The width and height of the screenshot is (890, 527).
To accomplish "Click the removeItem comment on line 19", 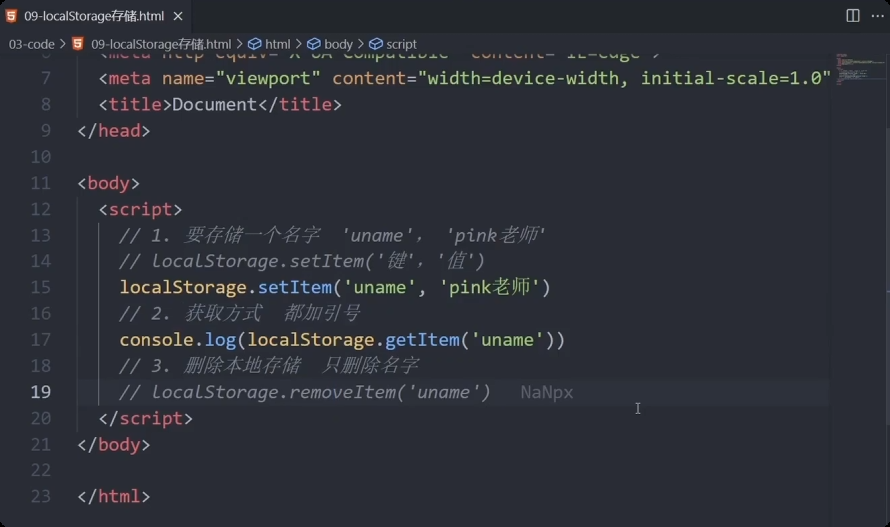I will click(305, 392).
